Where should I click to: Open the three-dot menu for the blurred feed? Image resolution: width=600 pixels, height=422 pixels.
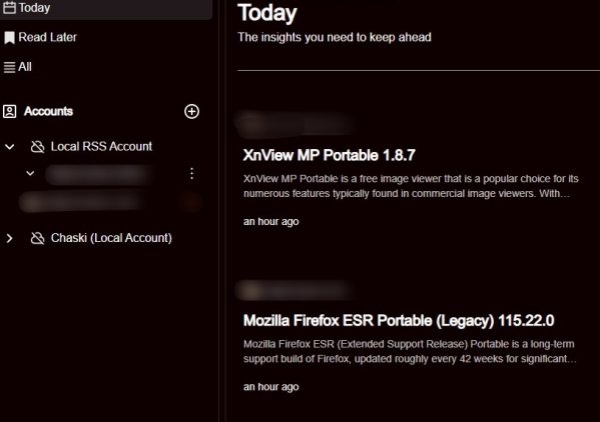pyautogui.click(x=192, y=173)
